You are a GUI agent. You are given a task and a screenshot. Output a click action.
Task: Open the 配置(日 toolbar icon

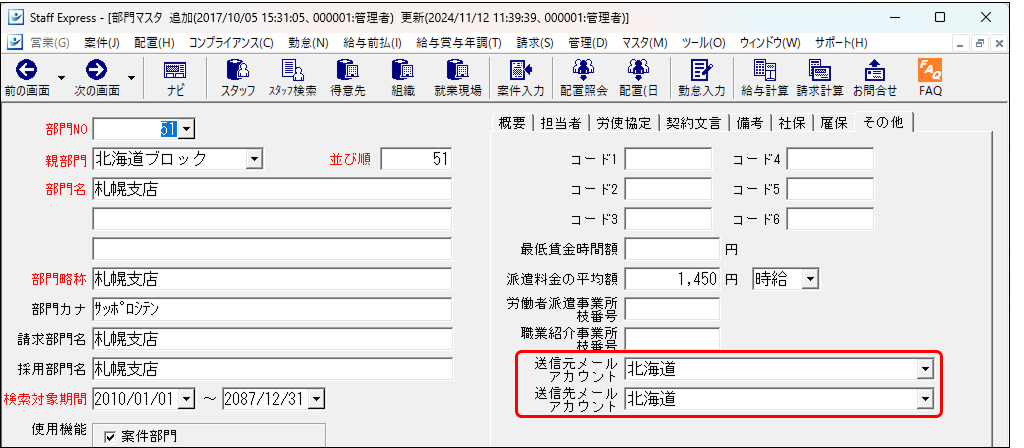tap(638, 71)
